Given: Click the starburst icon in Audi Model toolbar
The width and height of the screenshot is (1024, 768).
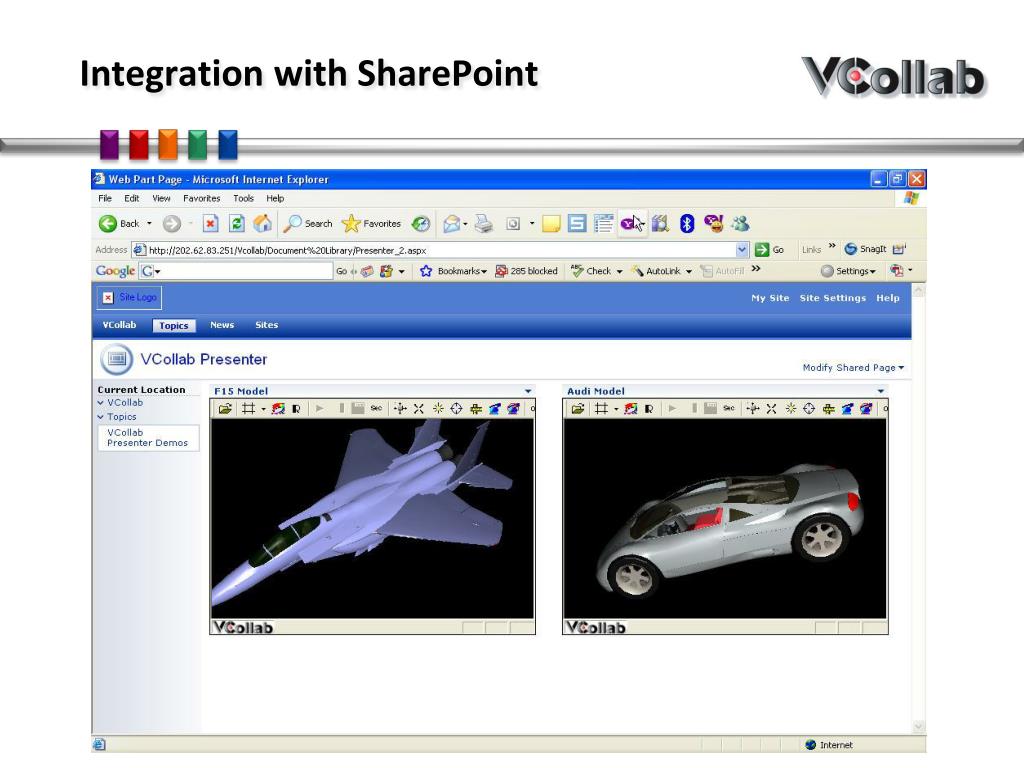Looking at the screenshot, I should 790,409.
